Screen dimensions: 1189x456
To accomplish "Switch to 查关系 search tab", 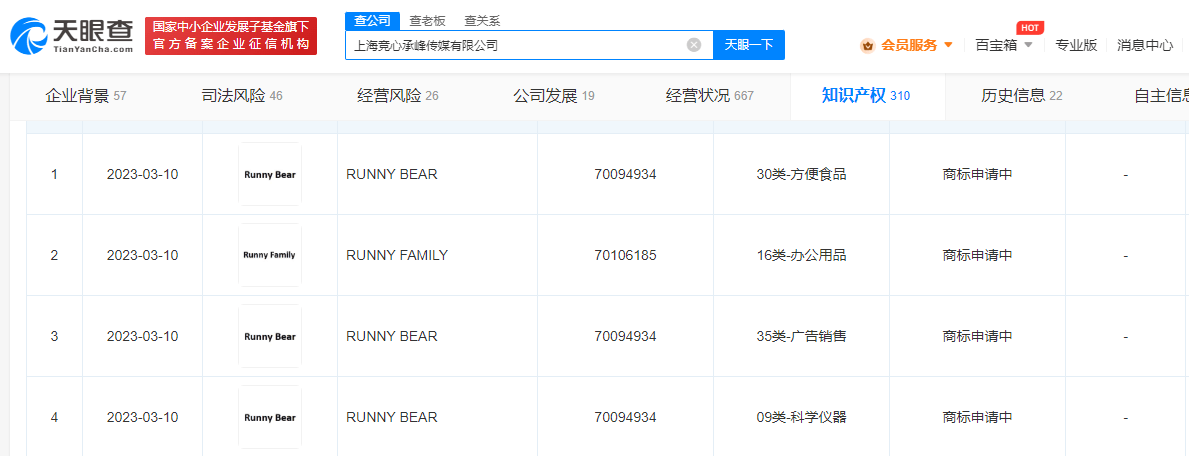I will tap(482, 20).
